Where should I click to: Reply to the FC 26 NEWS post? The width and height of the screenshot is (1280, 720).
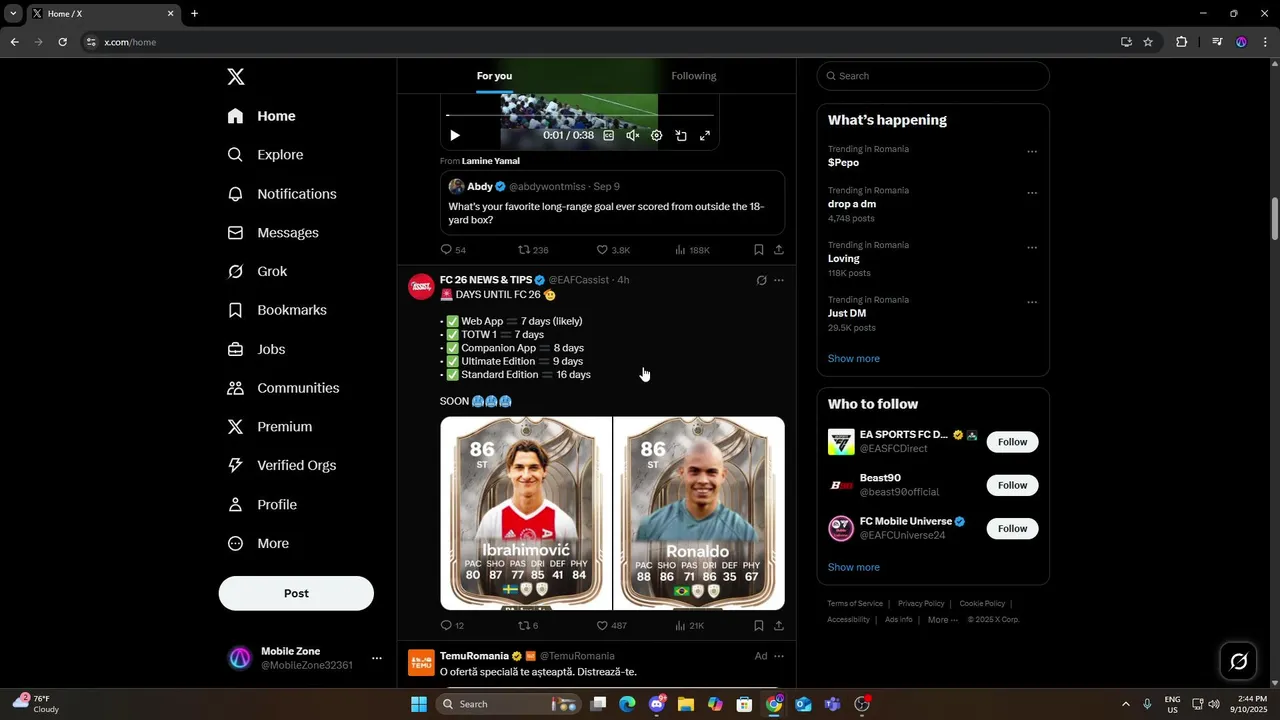click(452, 626)
